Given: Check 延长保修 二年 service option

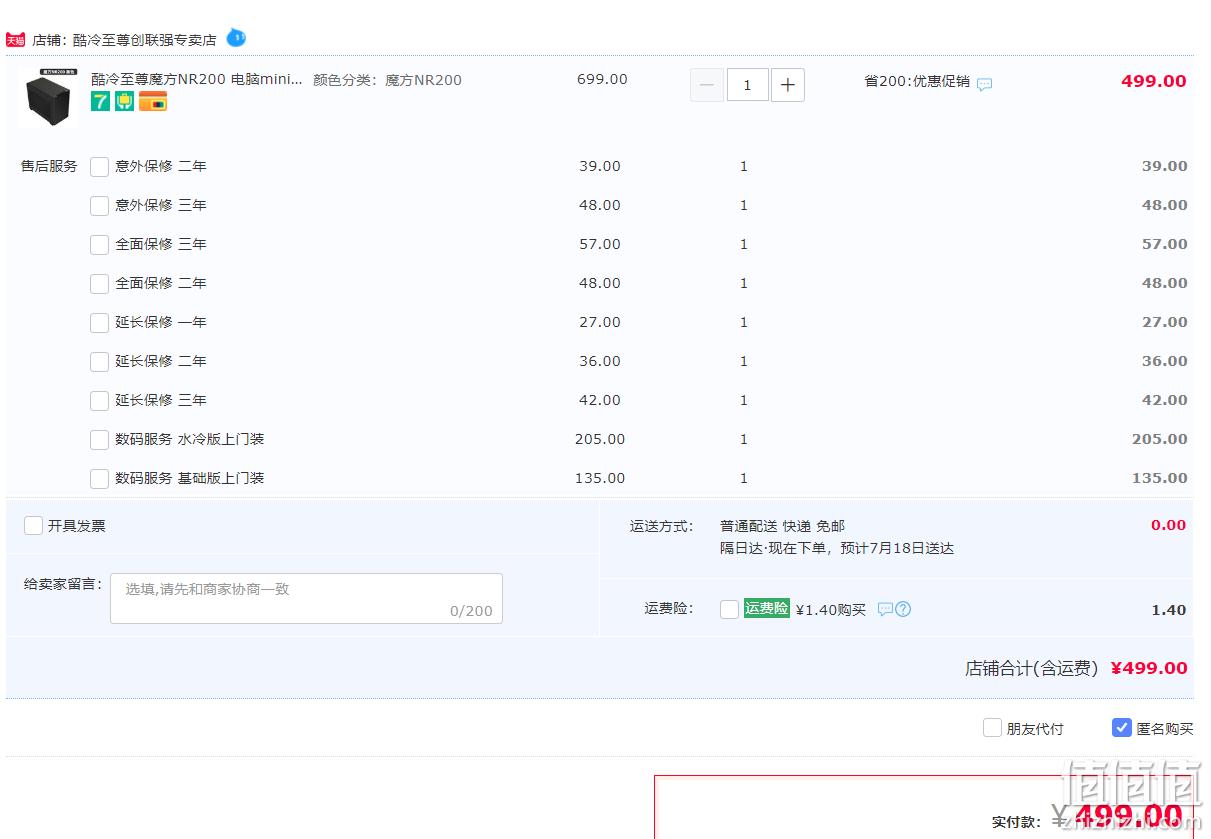Looking at the screenshot, I should 99,362.
